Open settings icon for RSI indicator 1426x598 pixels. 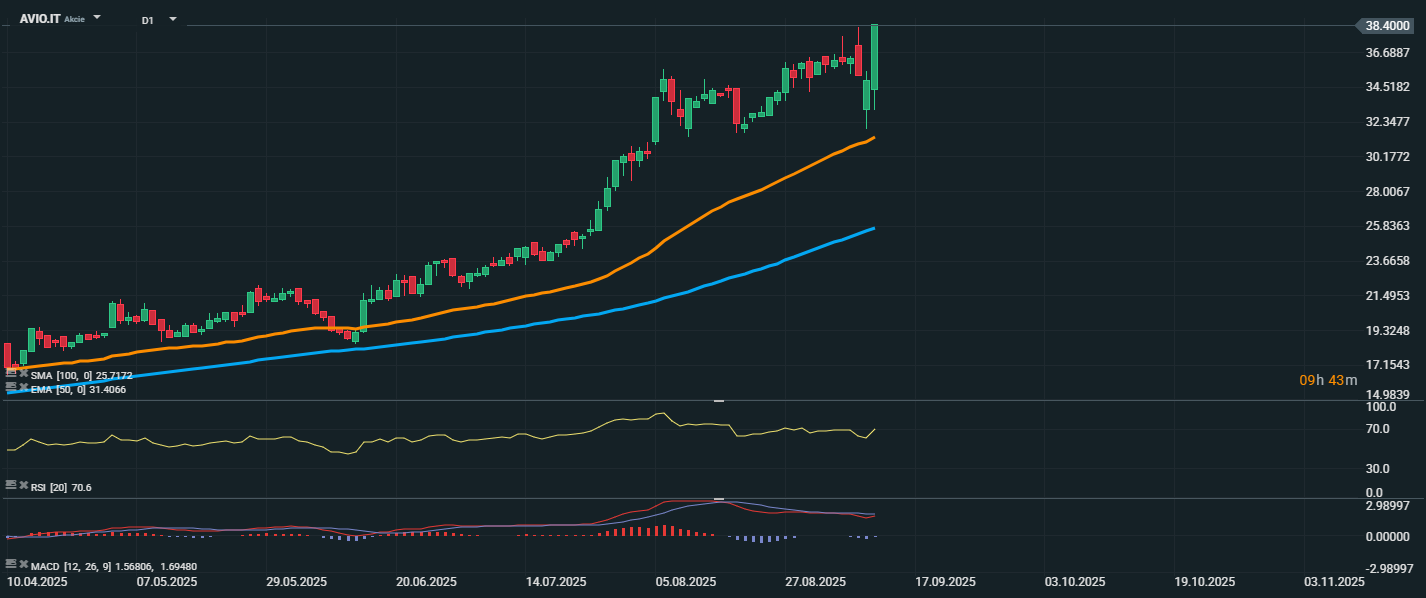(11, 485)
